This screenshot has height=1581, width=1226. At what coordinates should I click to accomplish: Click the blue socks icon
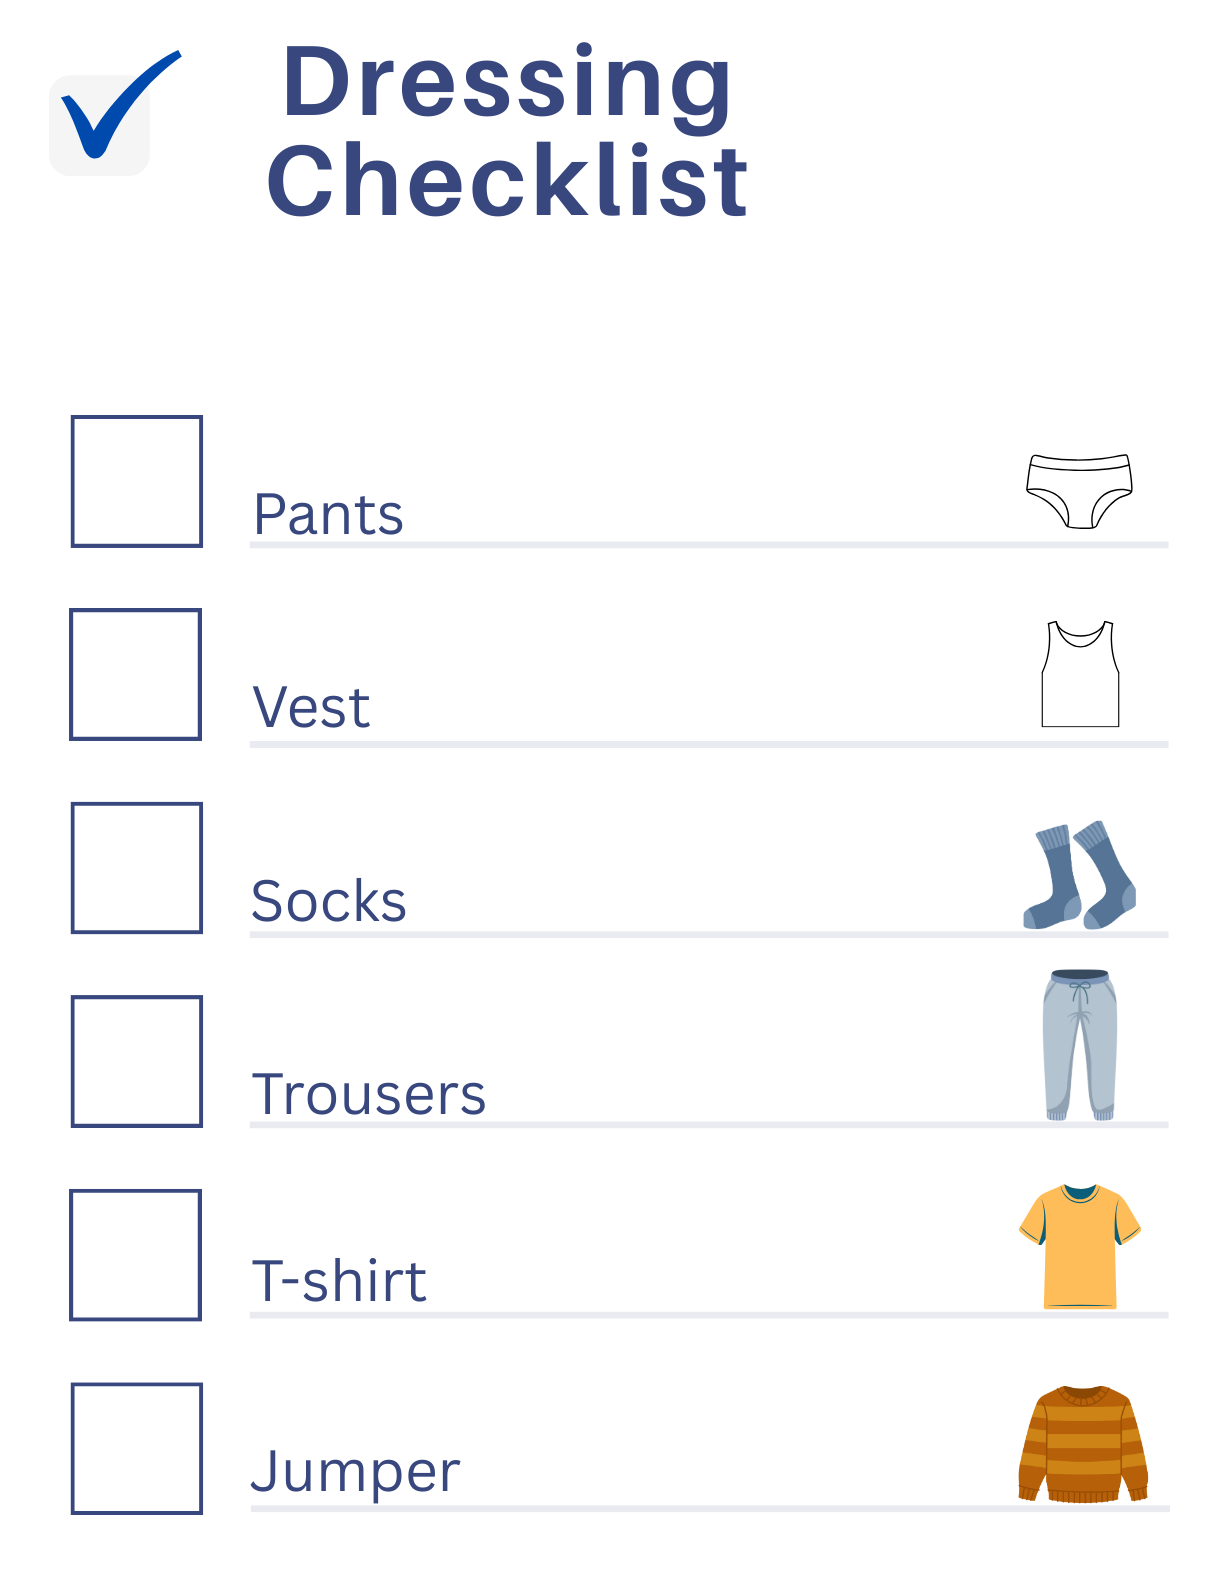point(1079,876)
